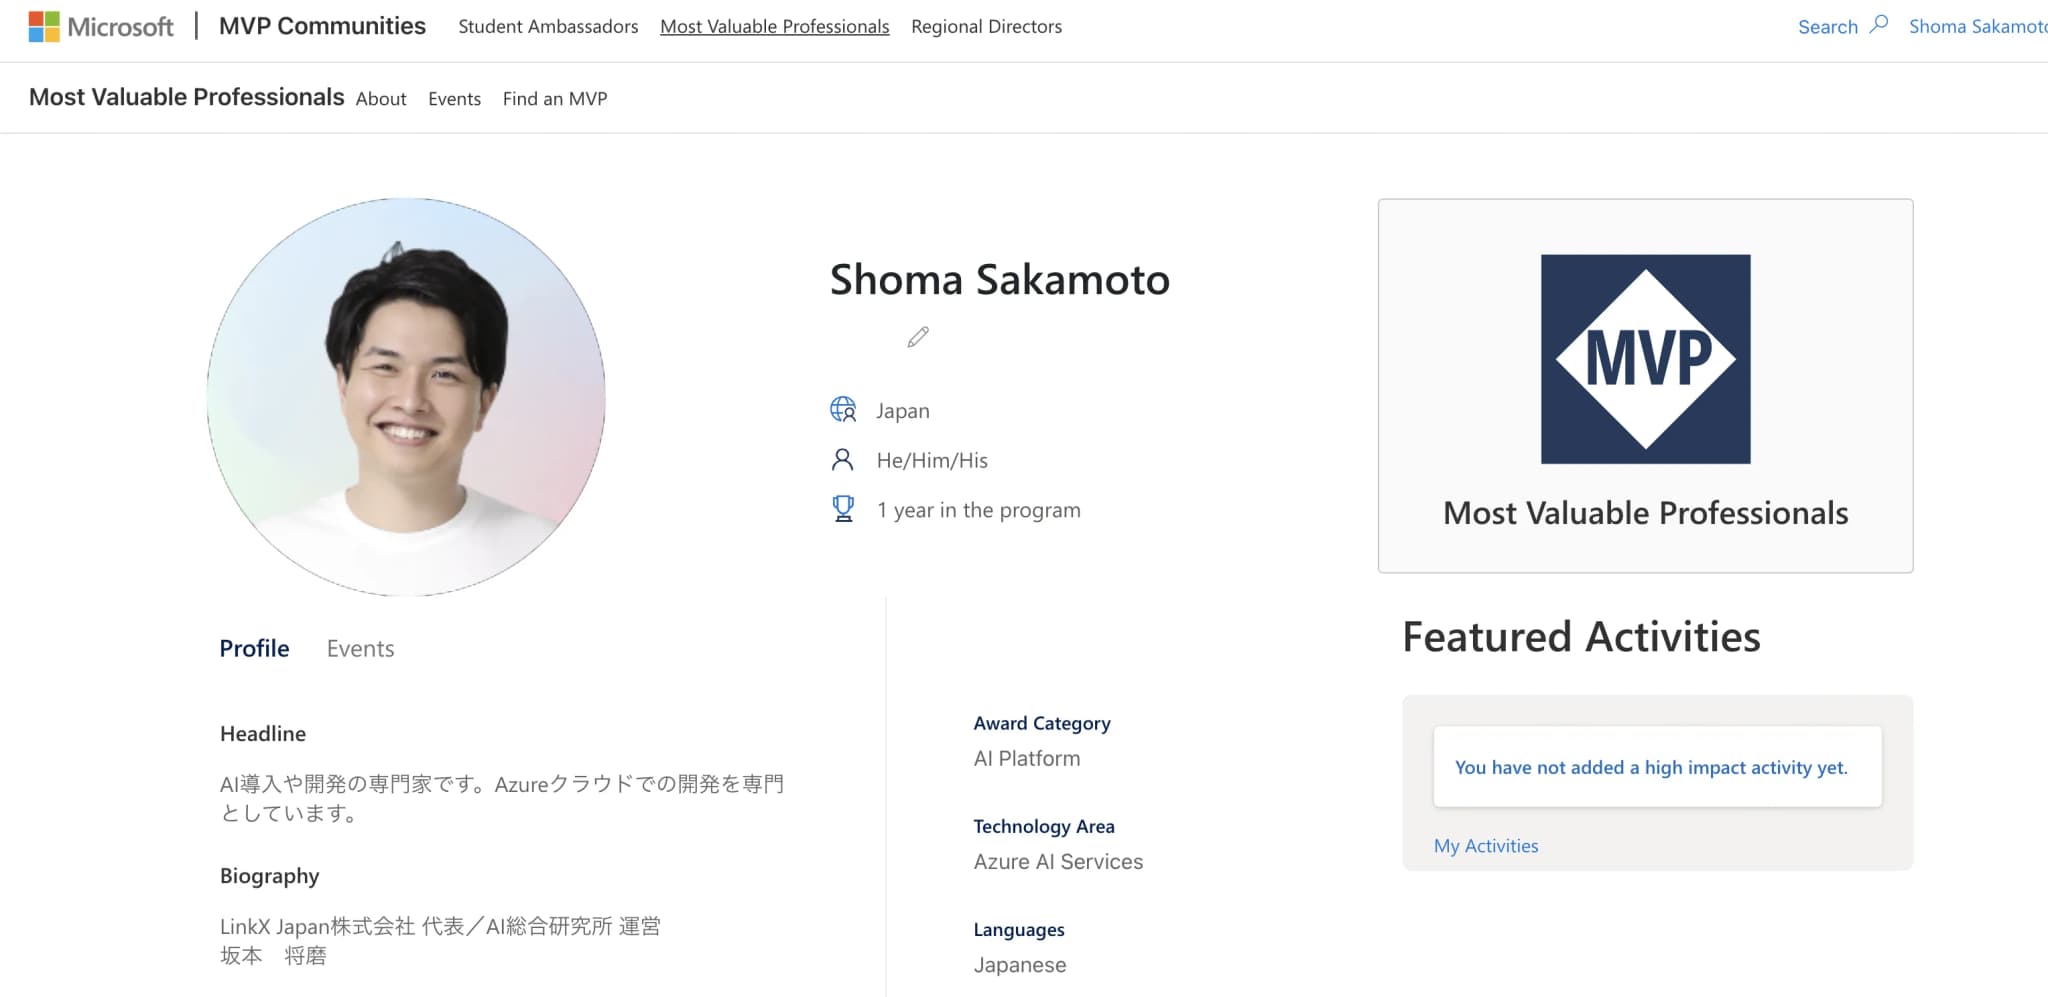This screenshot has height=997, width=2048.
Task: Click the person icon beside He/Him/His
Action: (x=842, y=459)
